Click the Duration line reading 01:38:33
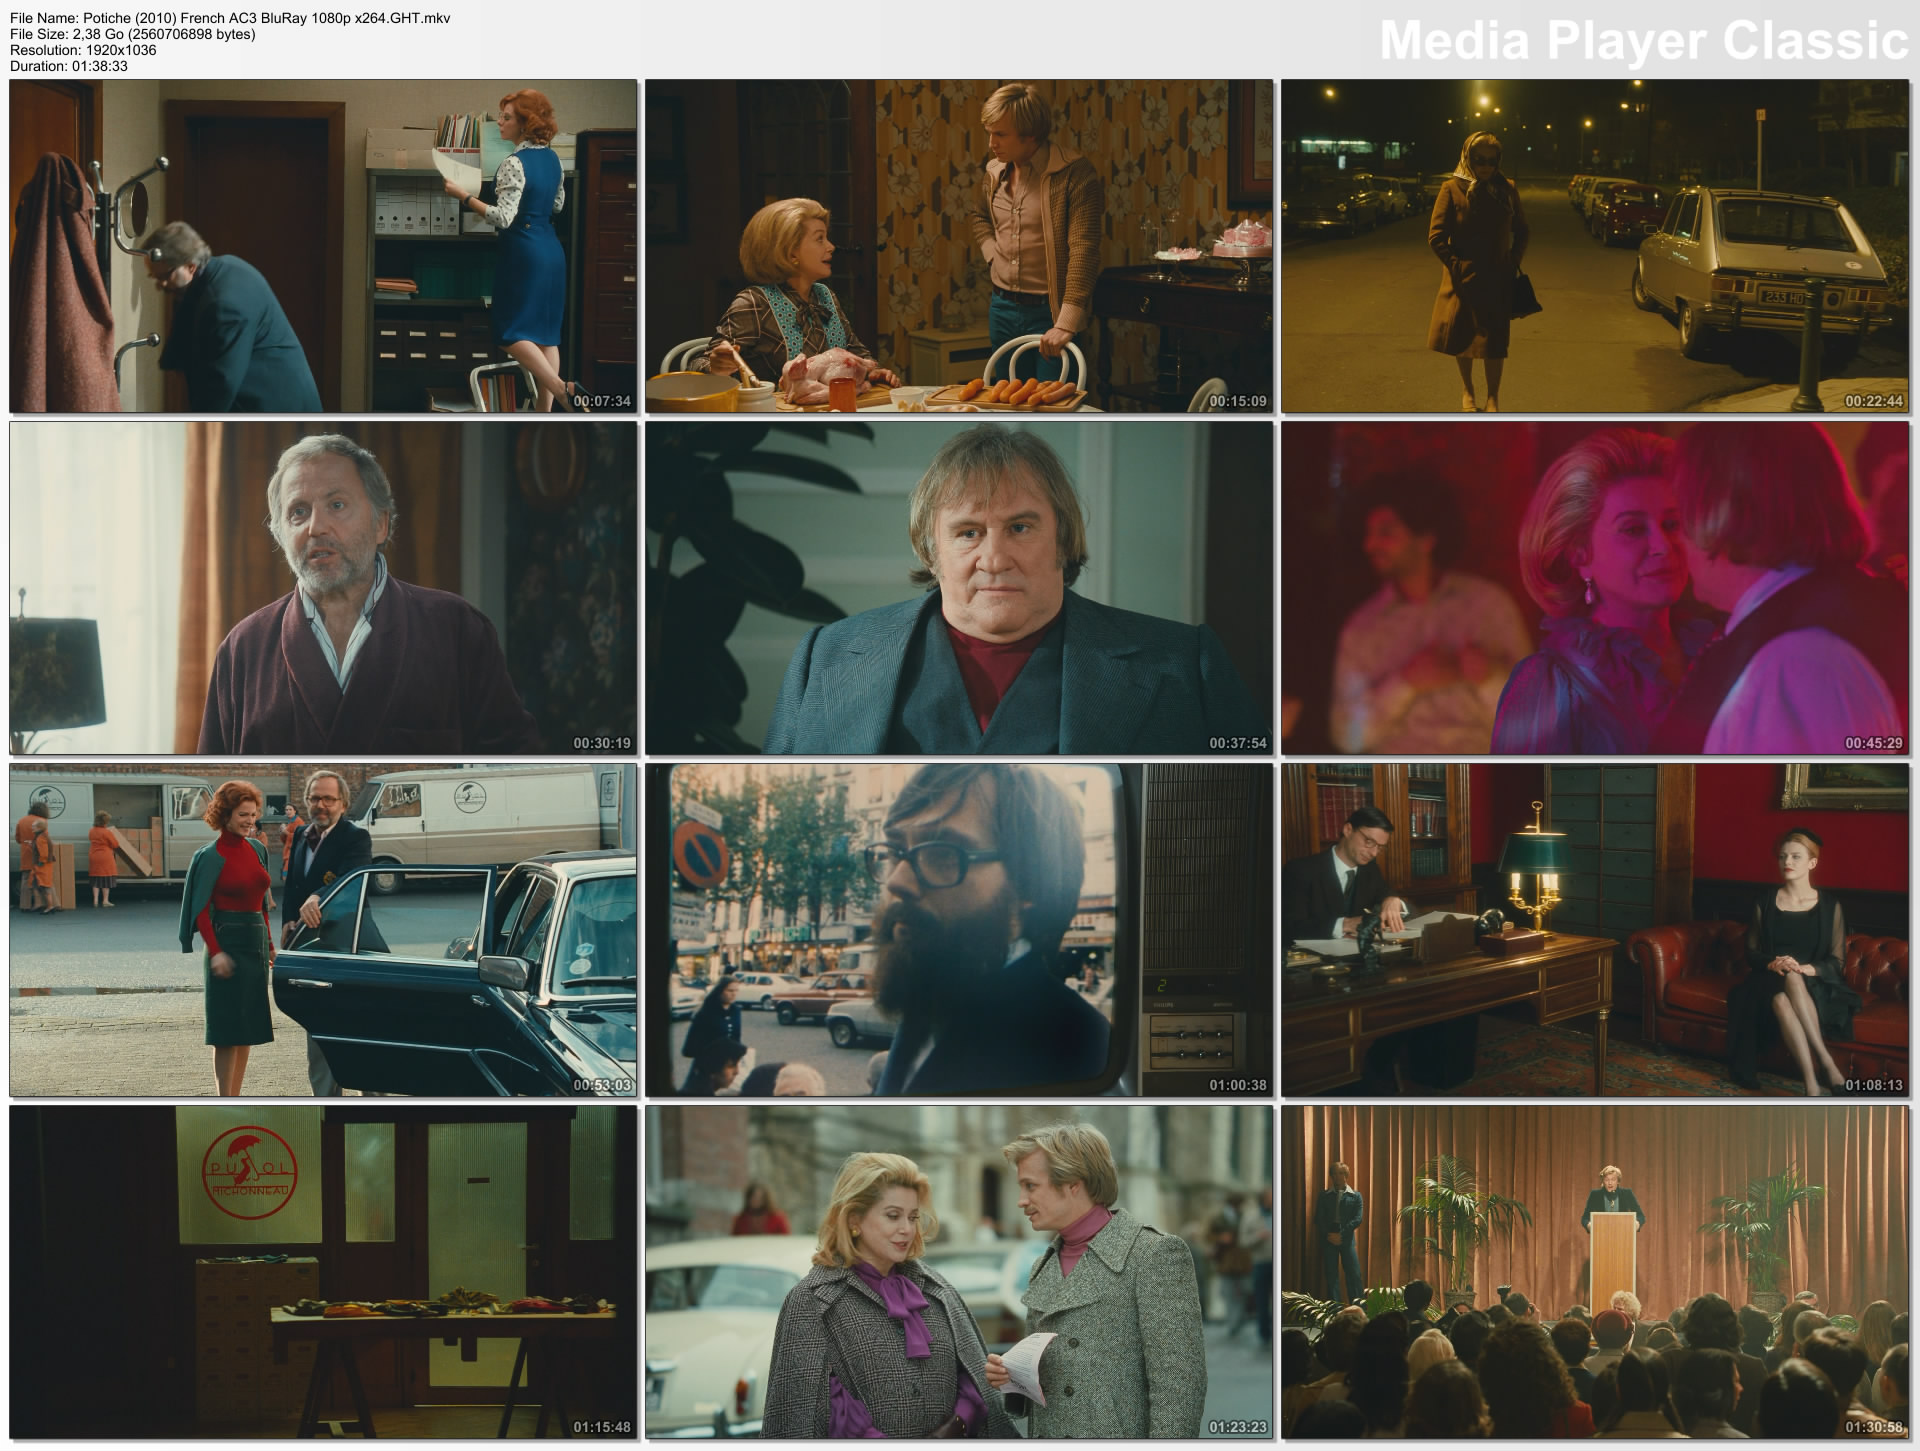 click(68, 66)
